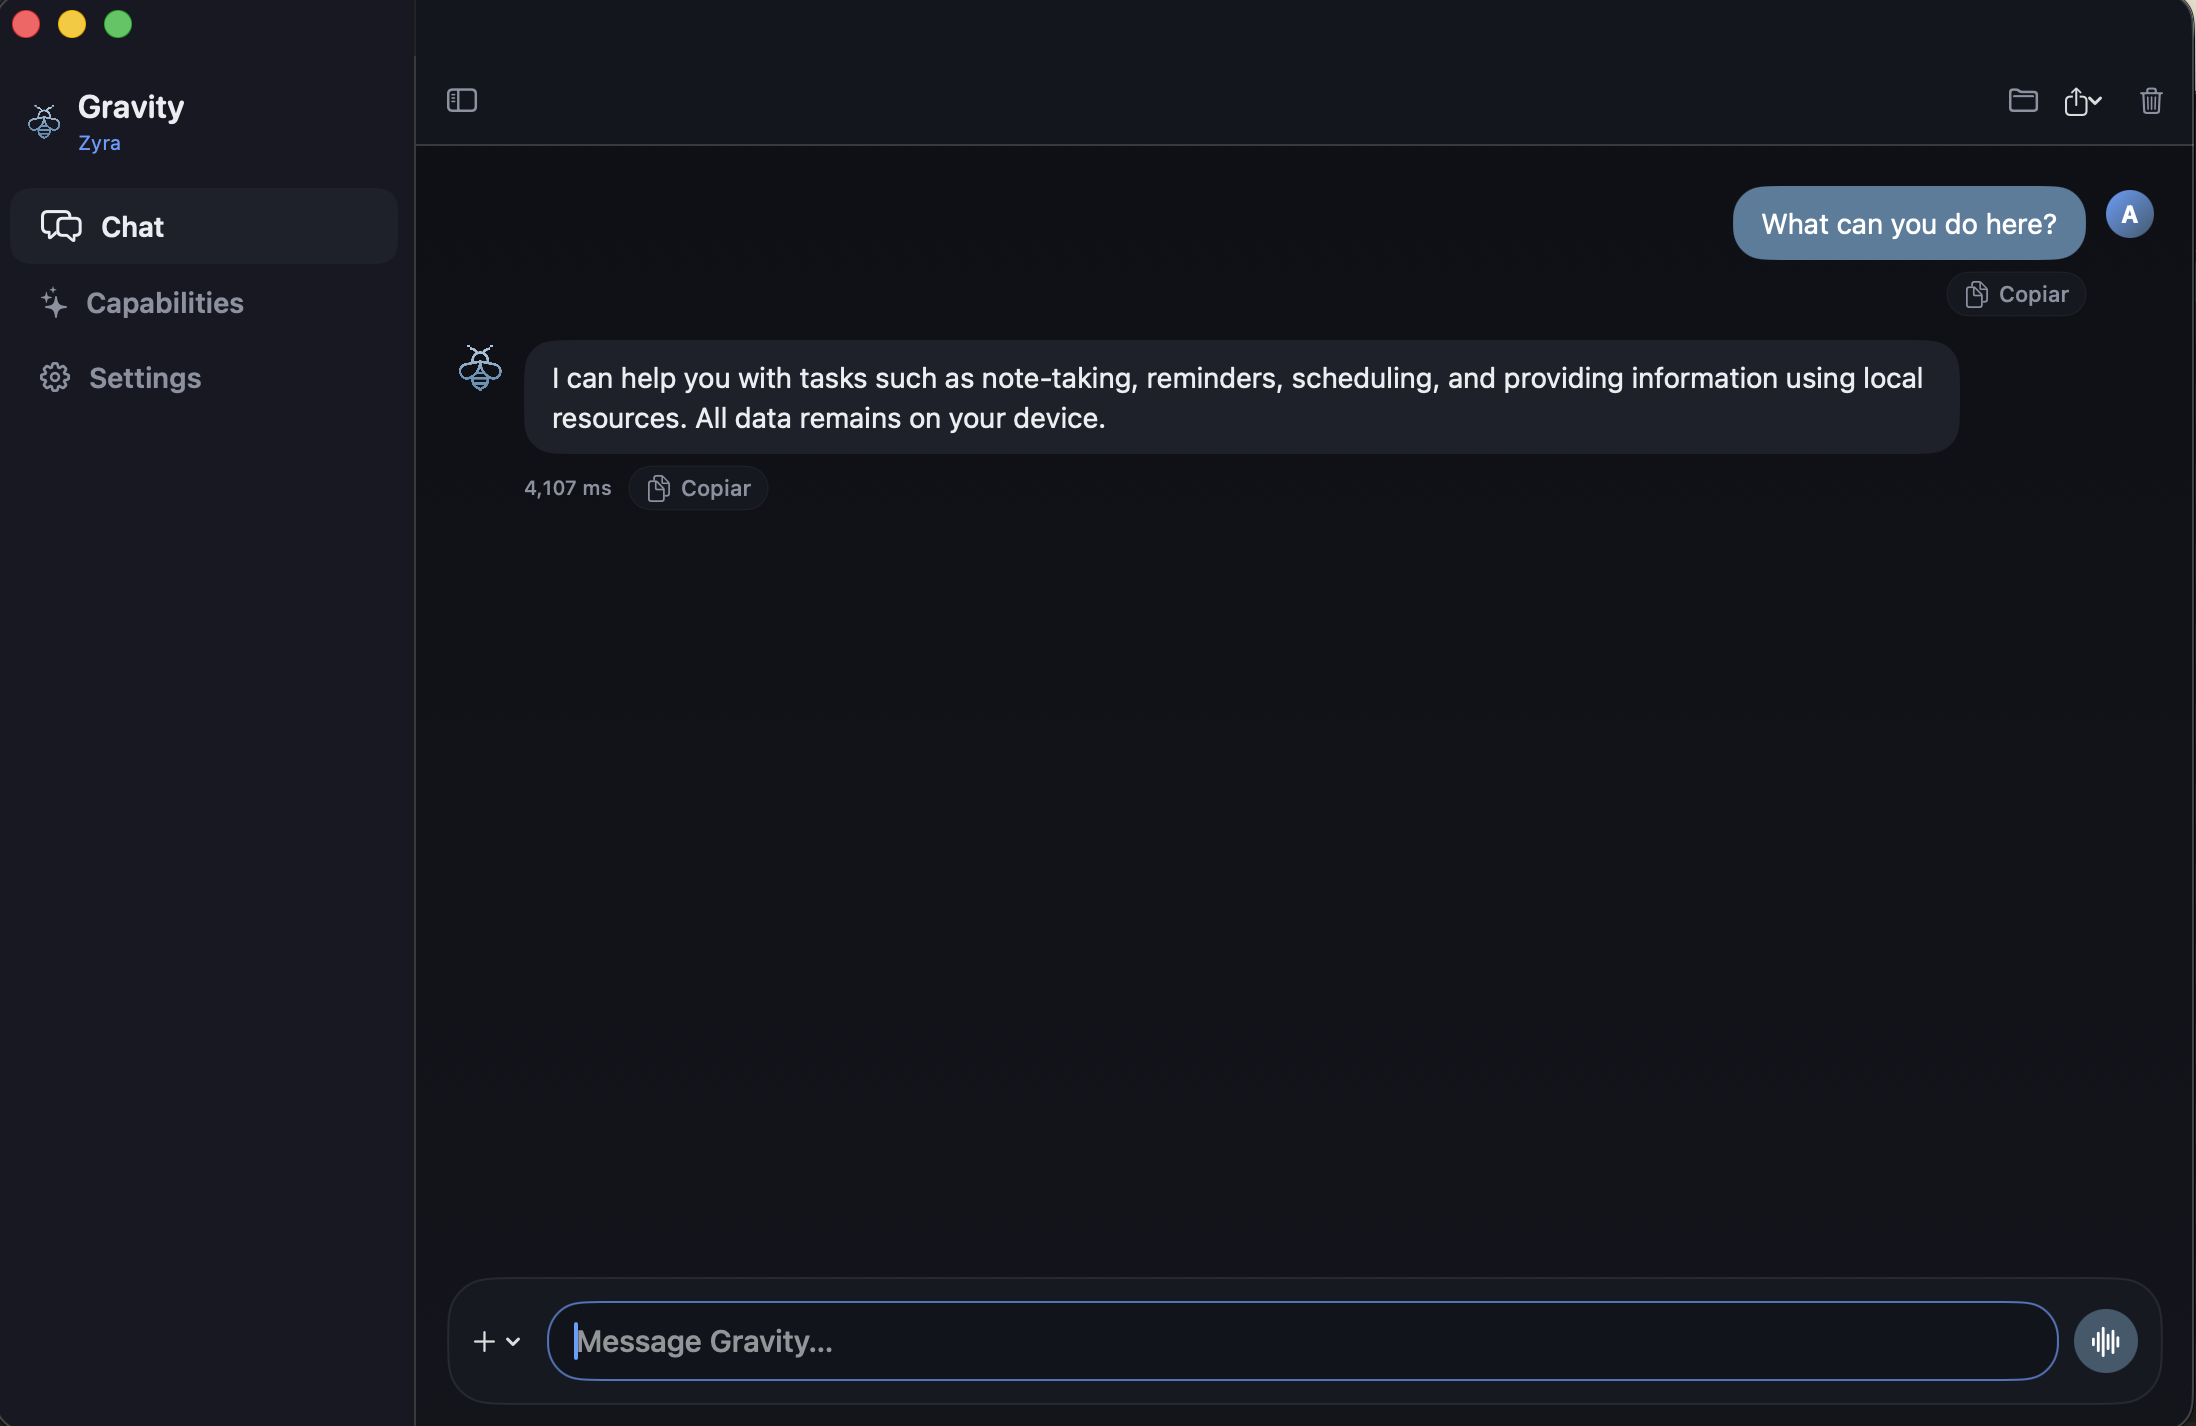Click the 4,107 ms response time
2196x1426 pixels.
pos(567,488)
